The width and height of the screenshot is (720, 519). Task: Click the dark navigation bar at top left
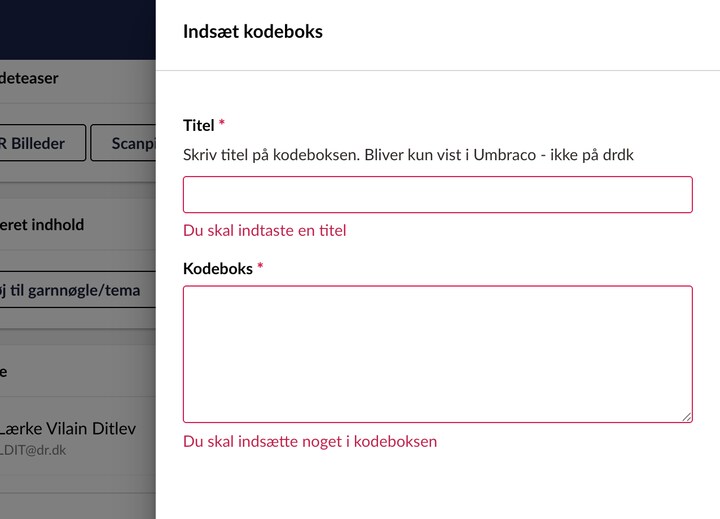click(77, 27)
